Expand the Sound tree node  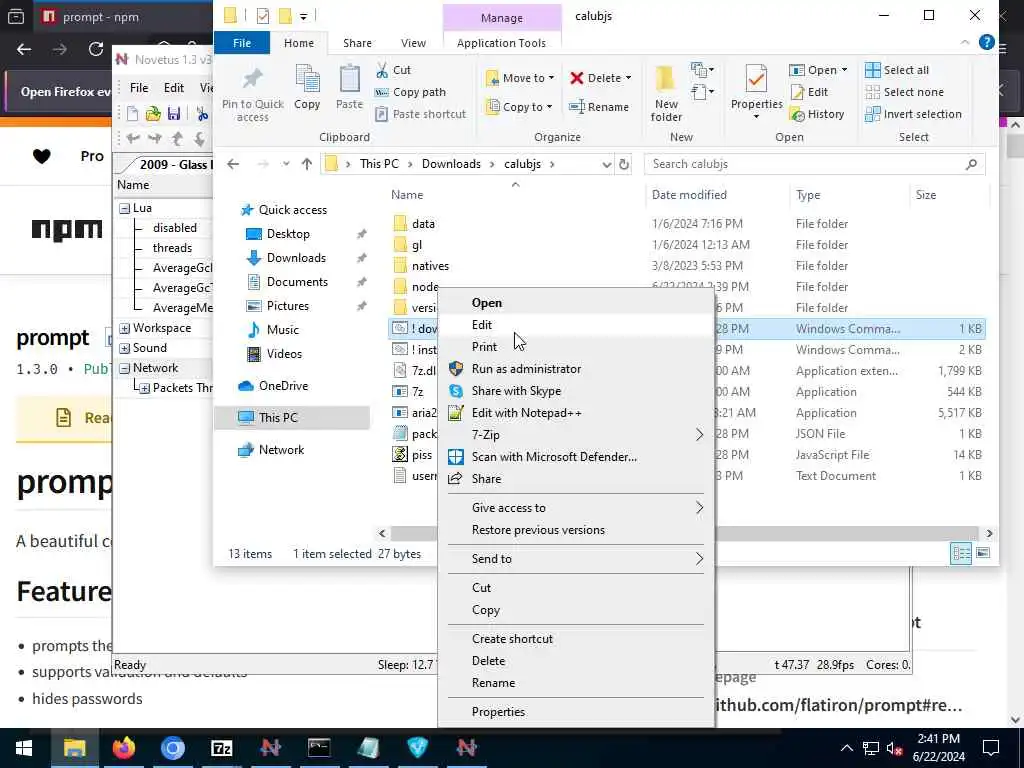coord(124,348)
